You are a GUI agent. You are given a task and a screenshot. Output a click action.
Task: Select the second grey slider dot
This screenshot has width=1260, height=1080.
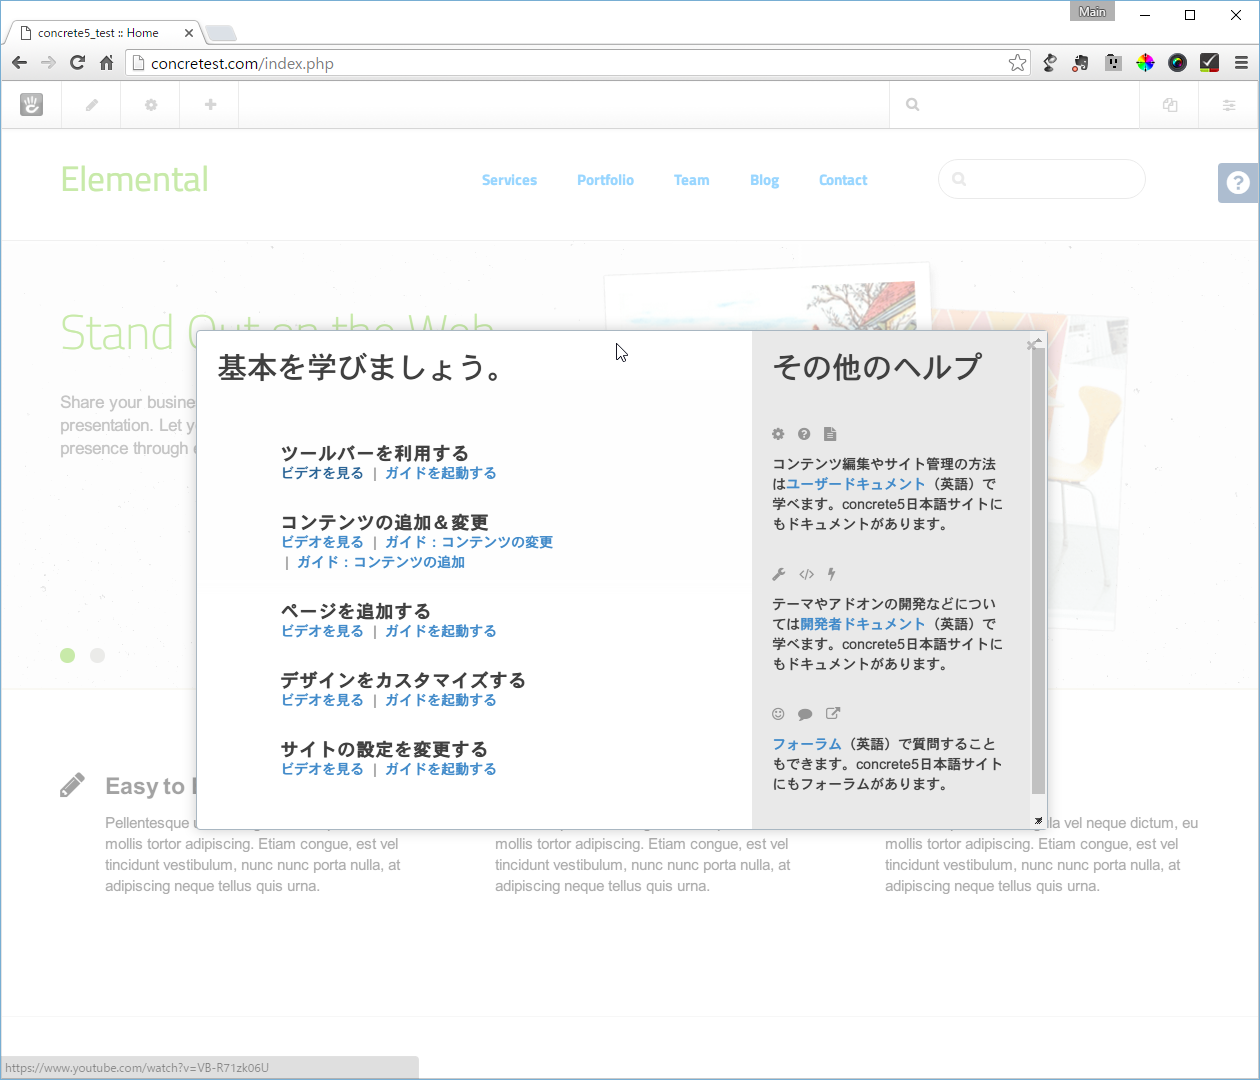pos(97,655)
